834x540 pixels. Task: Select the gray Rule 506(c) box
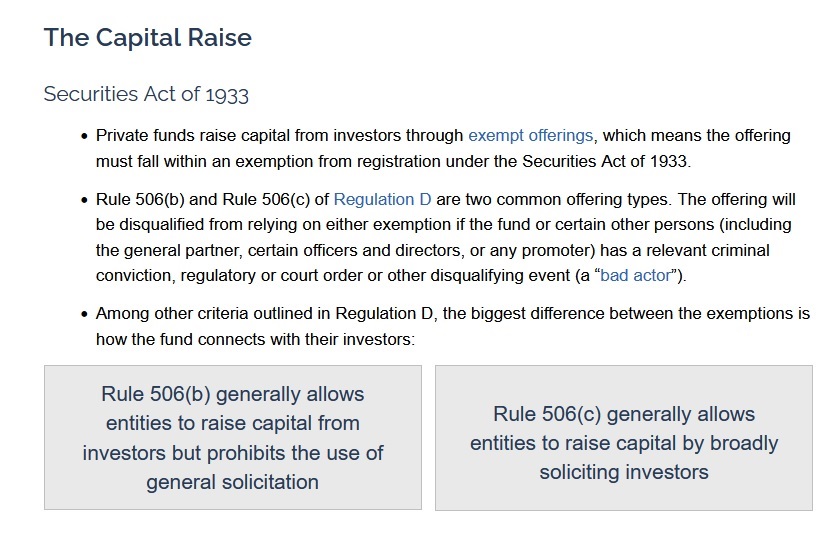[x=624, y=438]
